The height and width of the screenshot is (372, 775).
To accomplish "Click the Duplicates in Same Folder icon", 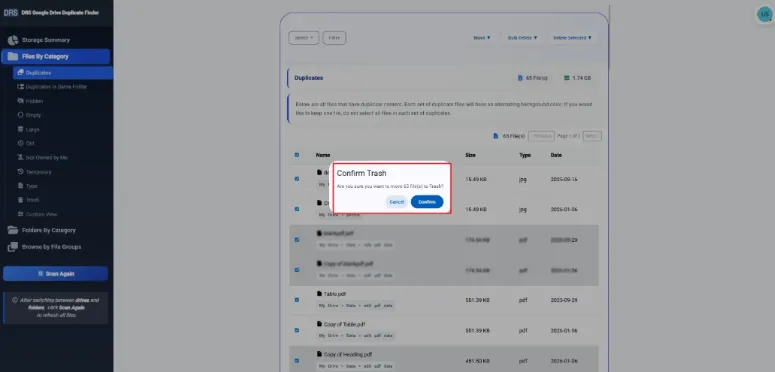I will [20, 86].
